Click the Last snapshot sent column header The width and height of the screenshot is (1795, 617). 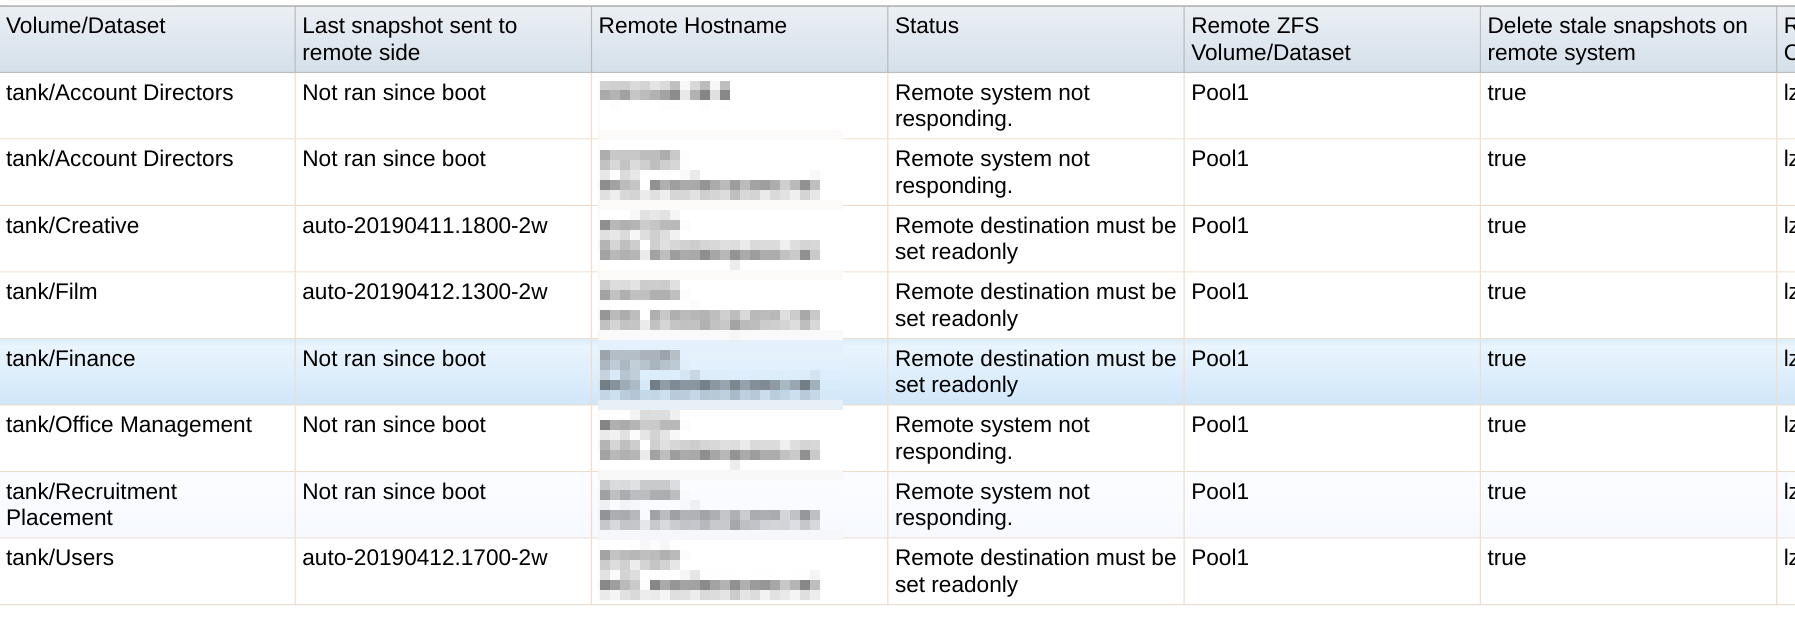[x=409, y=39]
